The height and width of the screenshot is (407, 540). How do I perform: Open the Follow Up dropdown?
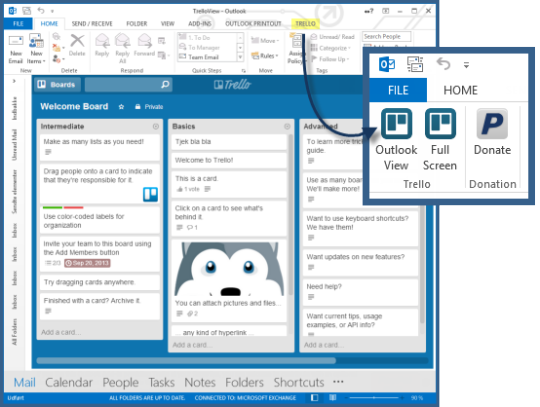(x=330, y=59)
